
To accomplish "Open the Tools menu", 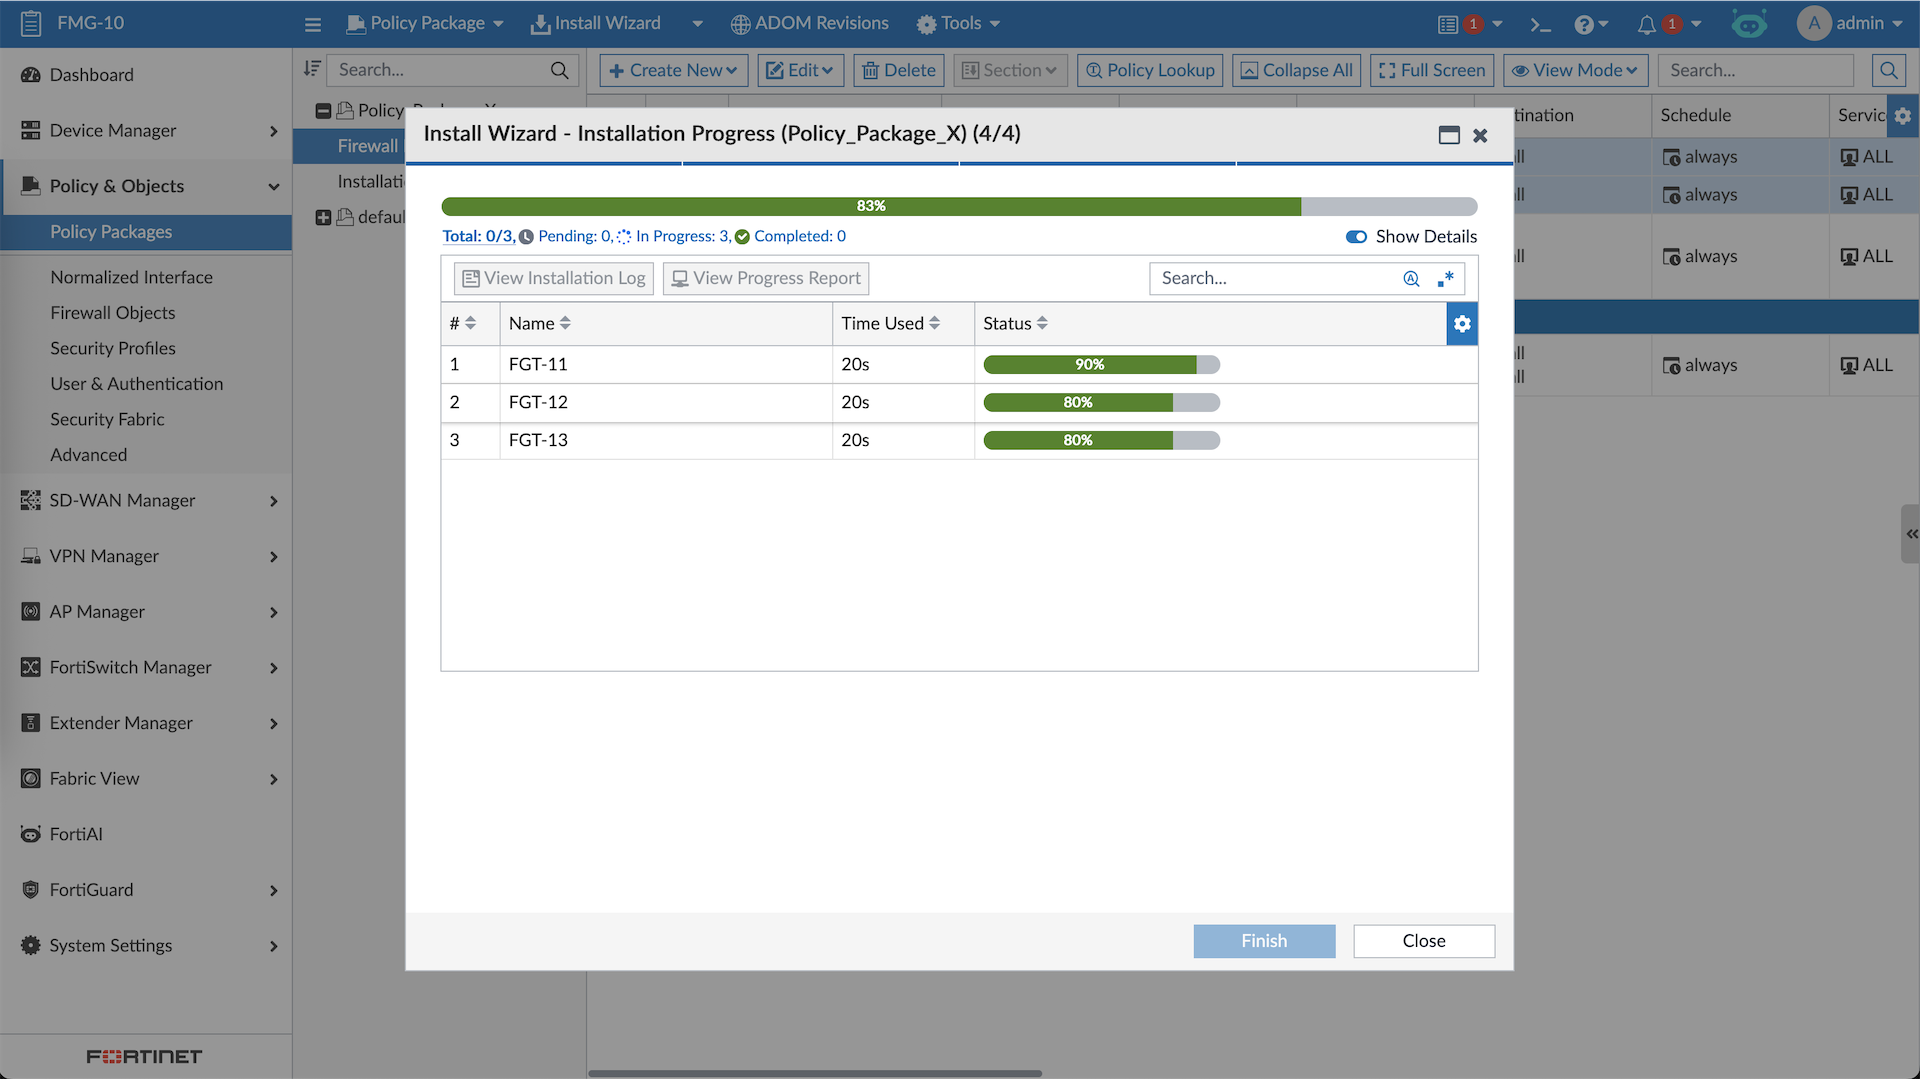I will click(x=958, y=23).
